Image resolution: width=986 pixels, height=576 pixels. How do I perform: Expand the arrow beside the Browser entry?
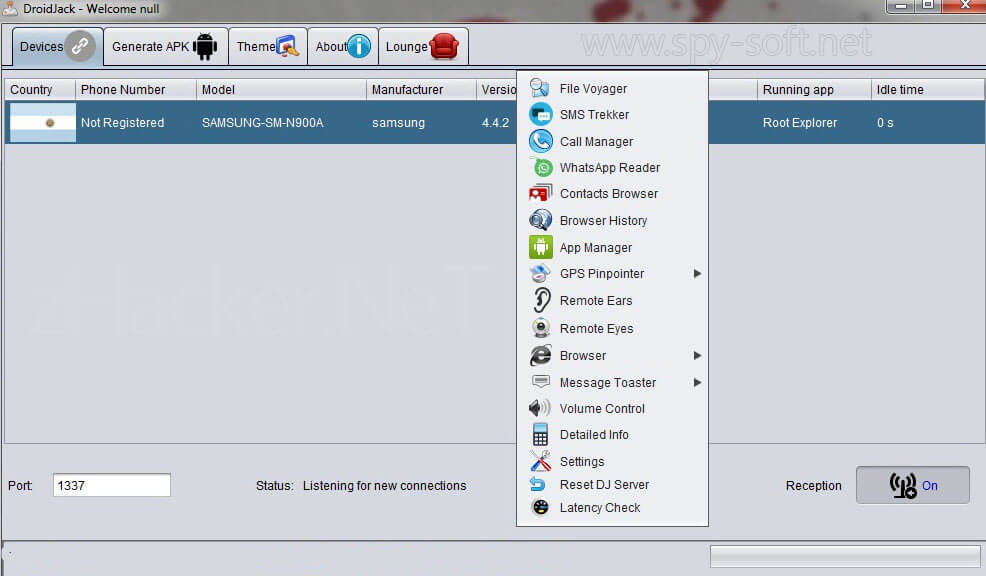(697, 356)
